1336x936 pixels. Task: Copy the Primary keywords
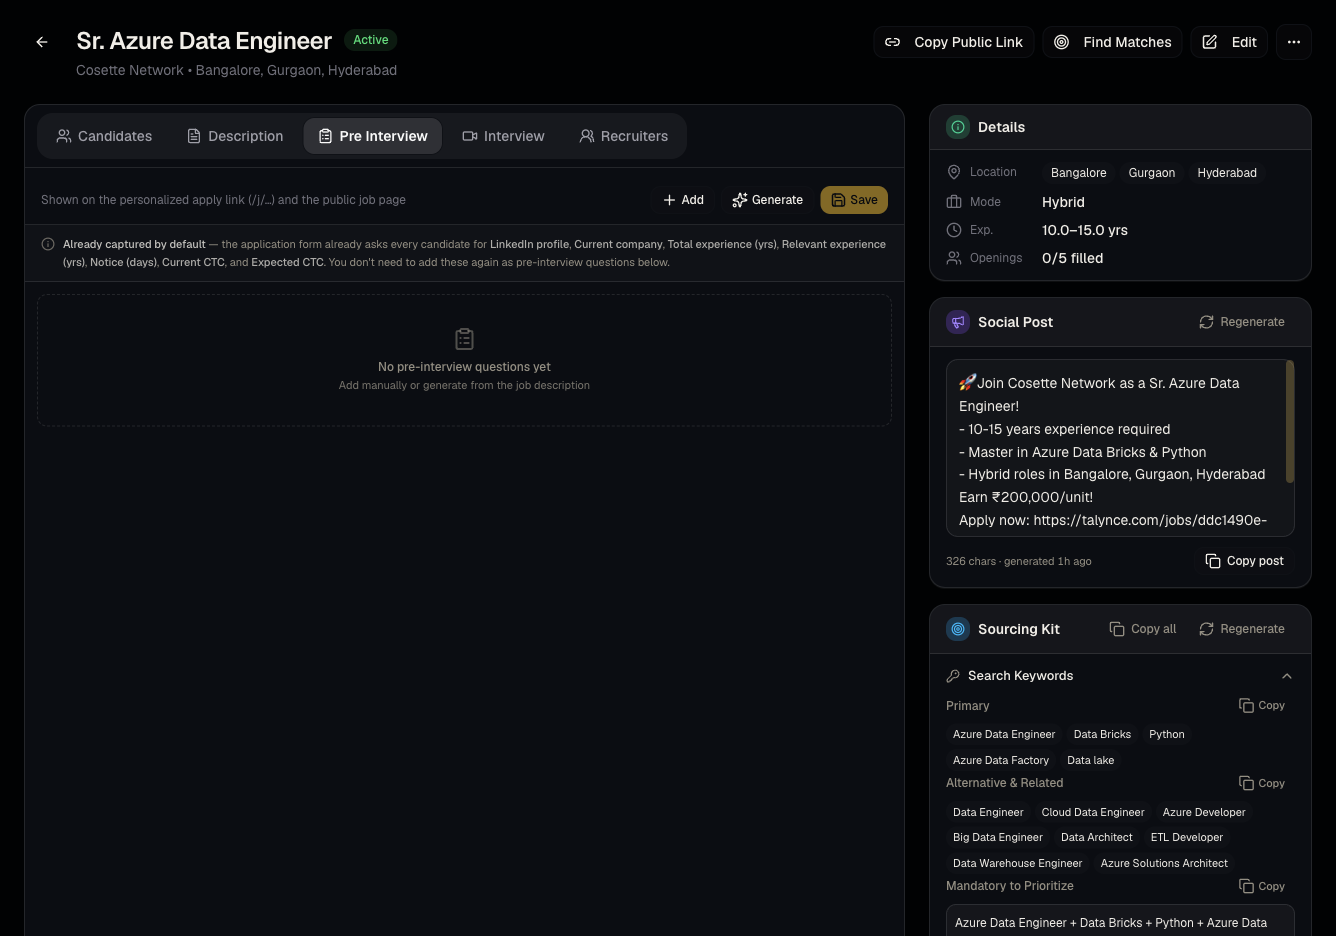coord(1262,706)
